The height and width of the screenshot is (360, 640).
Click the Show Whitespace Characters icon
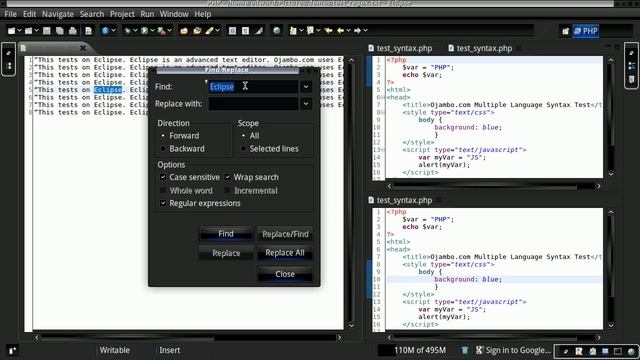(x=245, y=31)
